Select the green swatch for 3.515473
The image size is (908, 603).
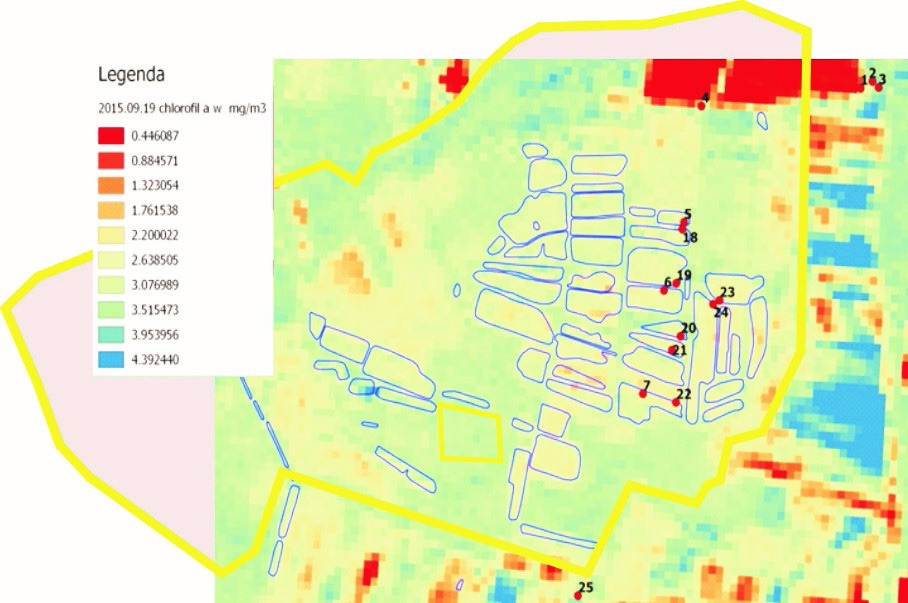click(x=111, y=310)
